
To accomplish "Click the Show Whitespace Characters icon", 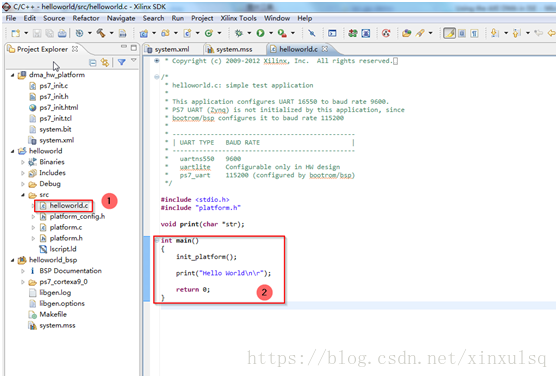I will (x=474, y=33).
